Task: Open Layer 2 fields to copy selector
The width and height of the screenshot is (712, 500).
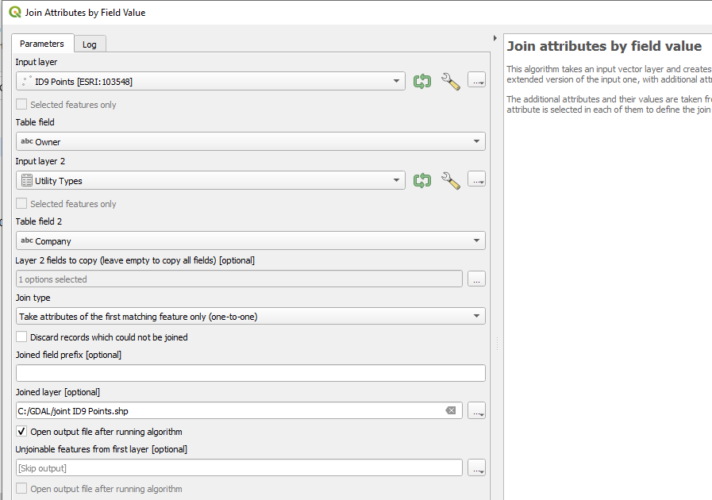Action: point(476,279)
